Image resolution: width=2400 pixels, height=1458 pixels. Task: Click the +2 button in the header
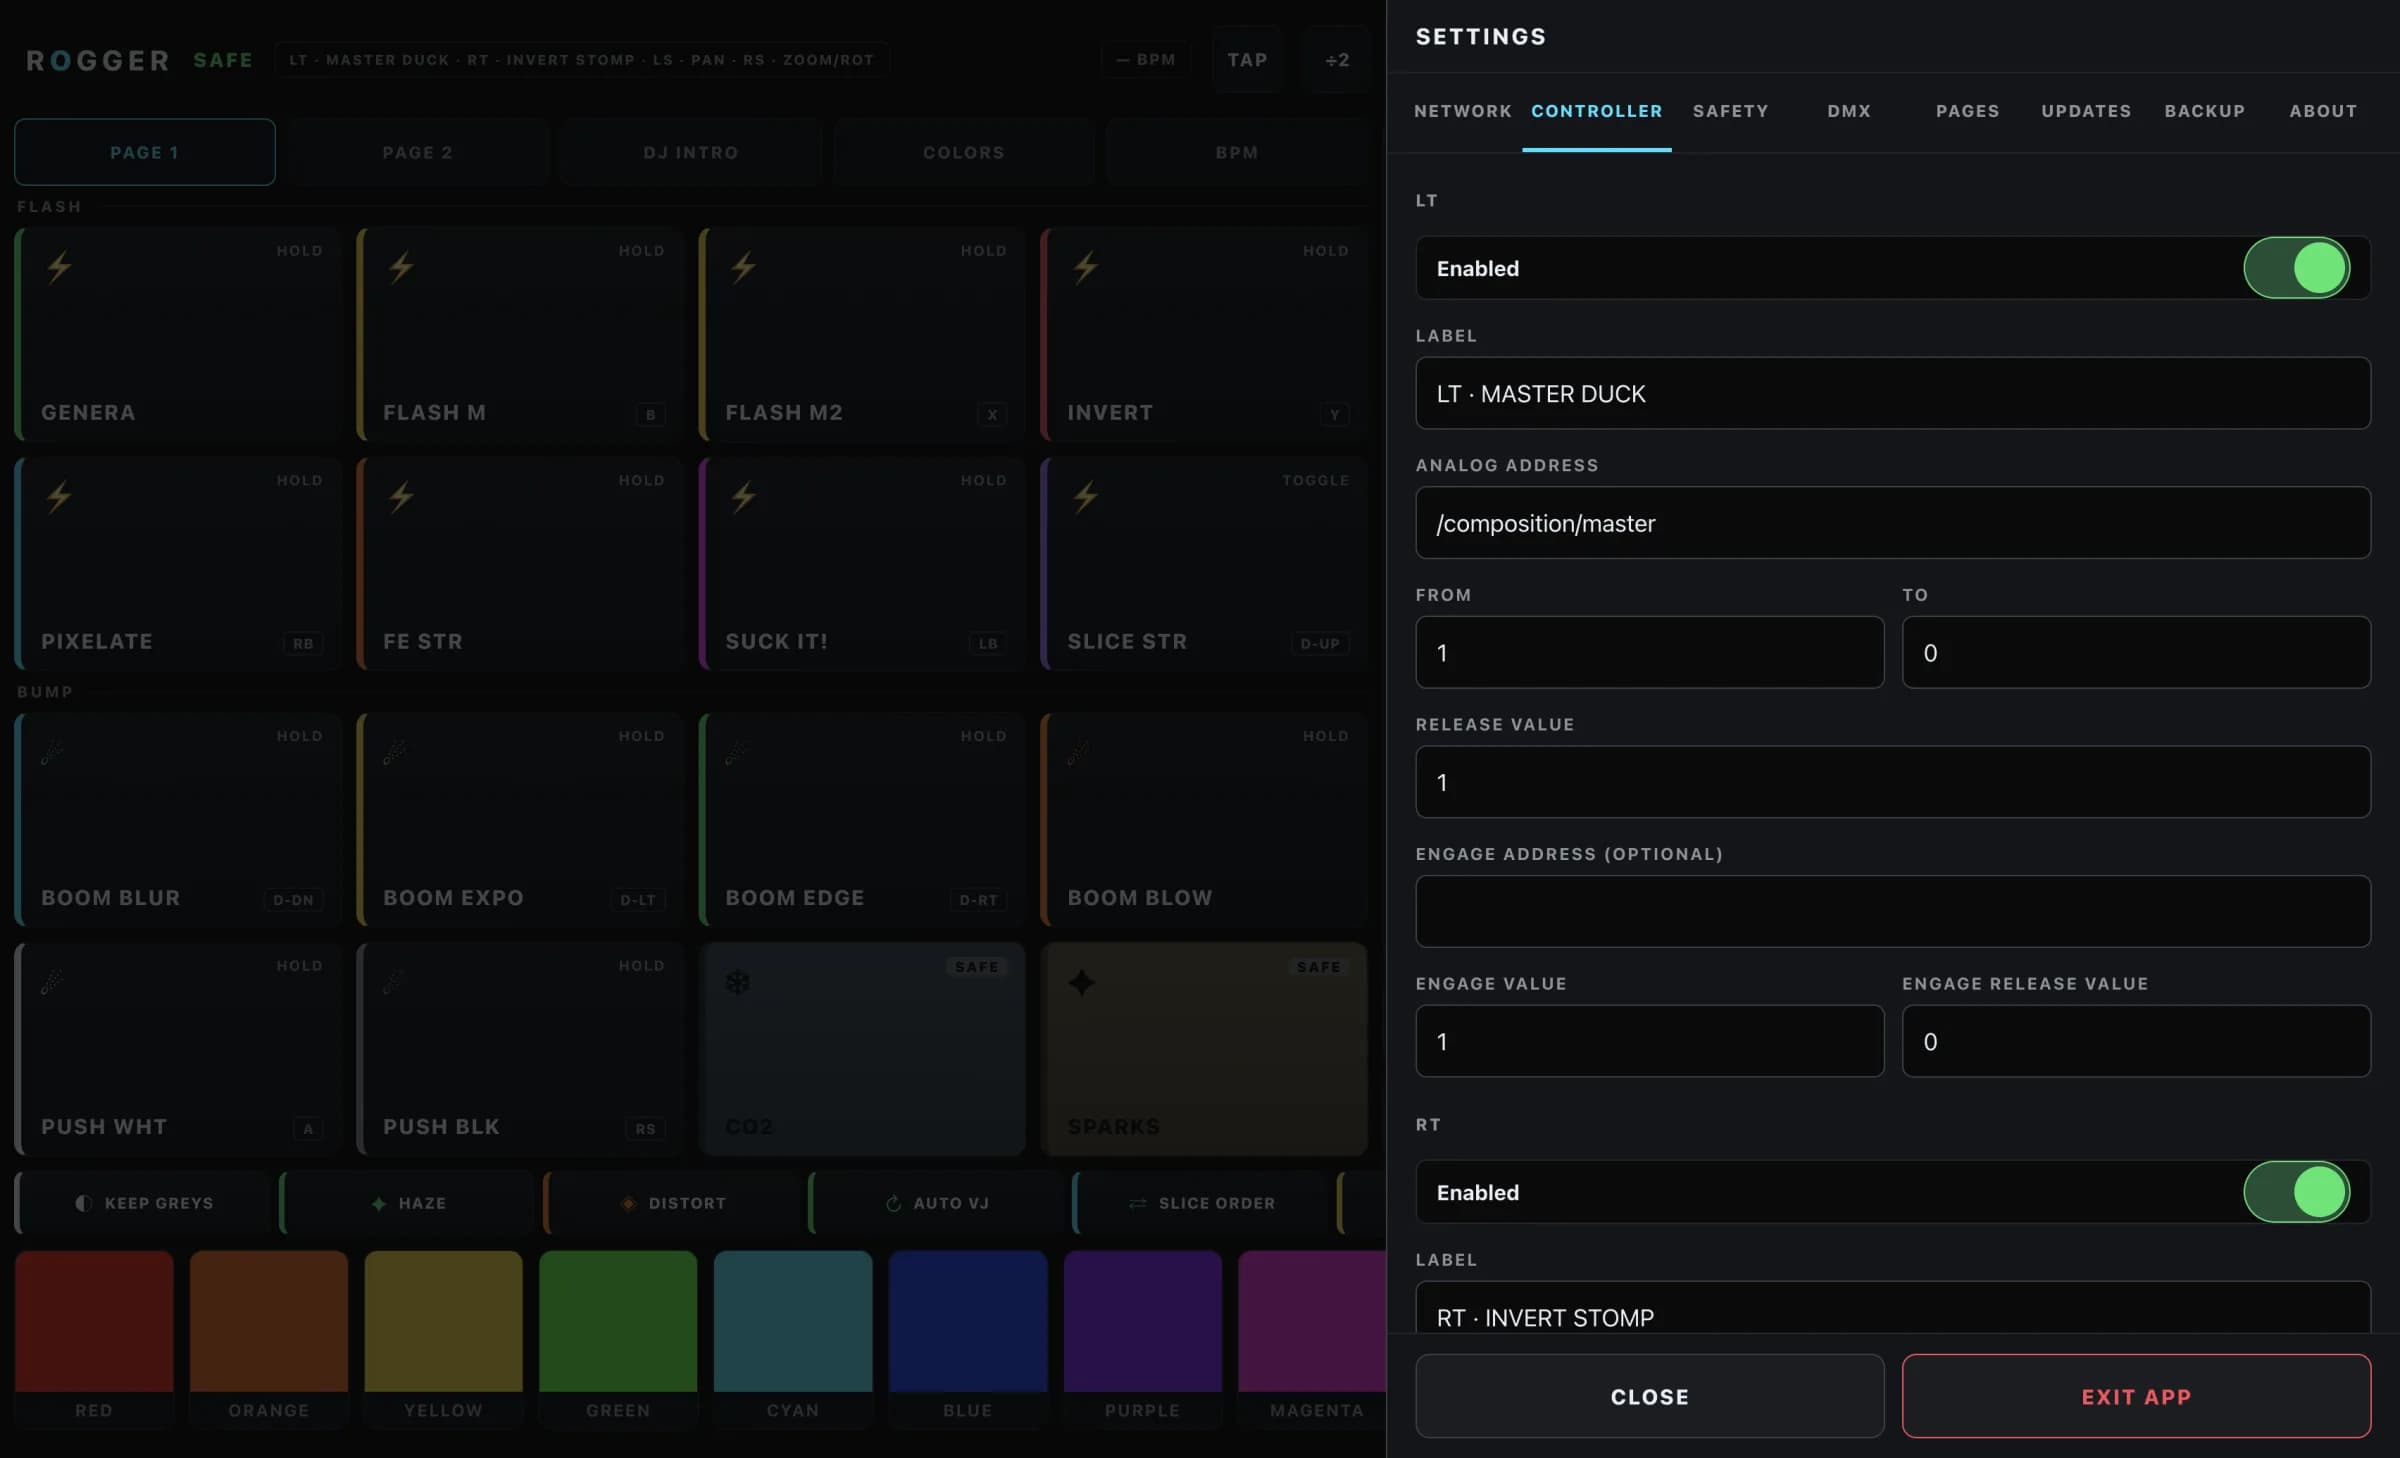click(x=1337, y=60)
